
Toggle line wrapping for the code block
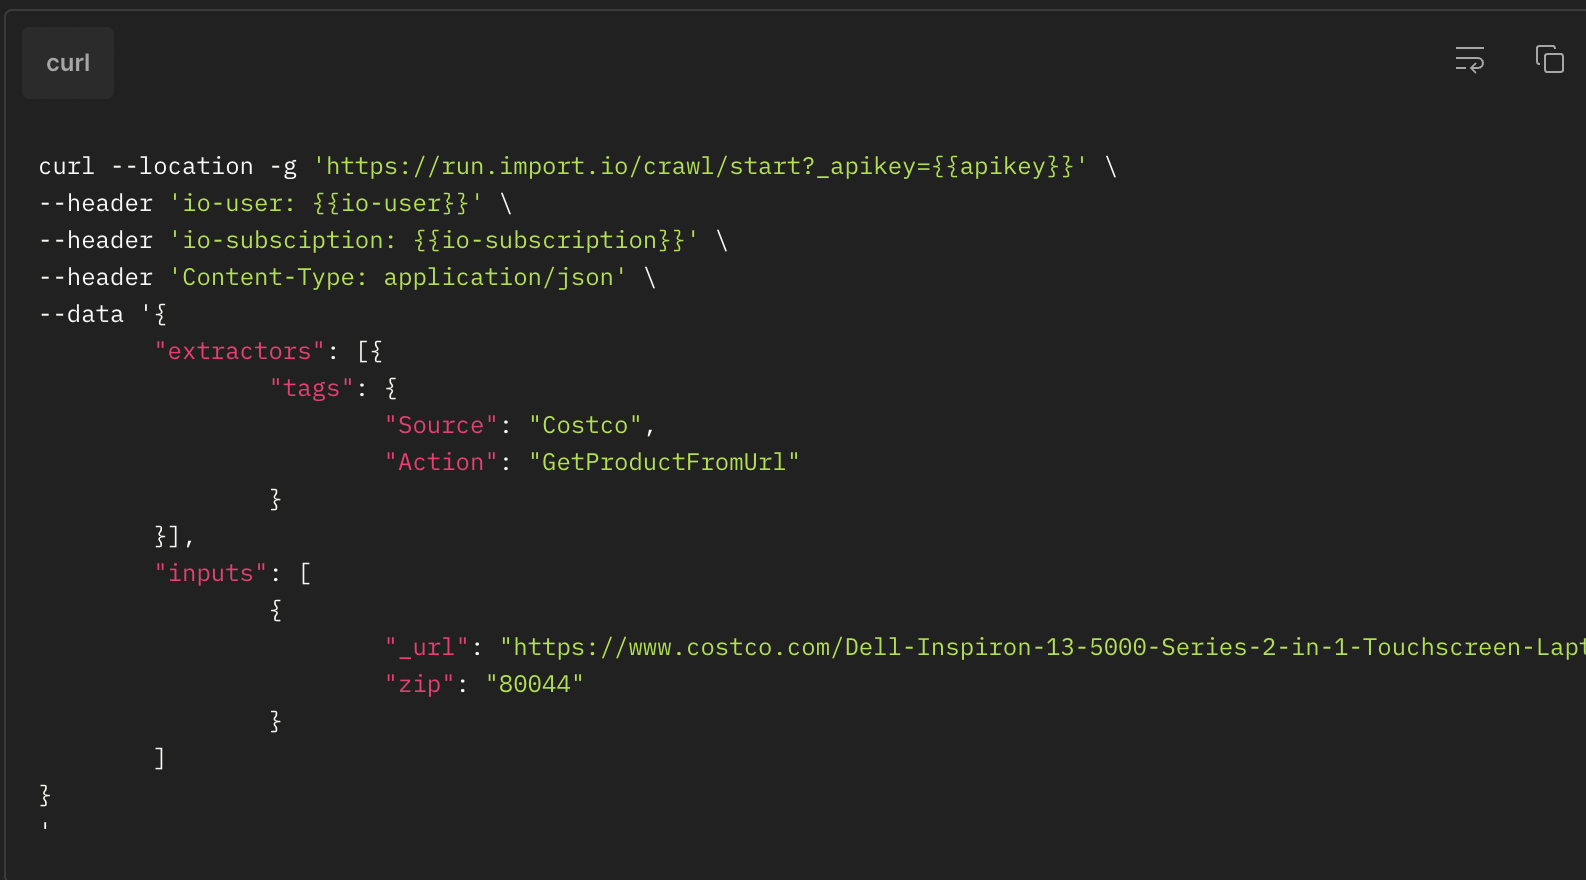[1469, 60]
